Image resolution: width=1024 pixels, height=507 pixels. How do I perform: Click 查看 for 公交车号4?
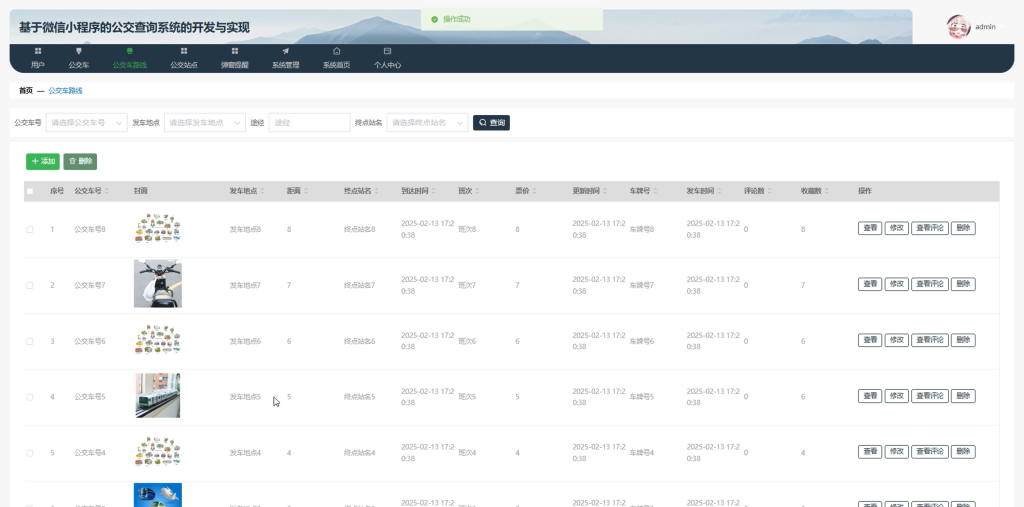coord(870,451)
